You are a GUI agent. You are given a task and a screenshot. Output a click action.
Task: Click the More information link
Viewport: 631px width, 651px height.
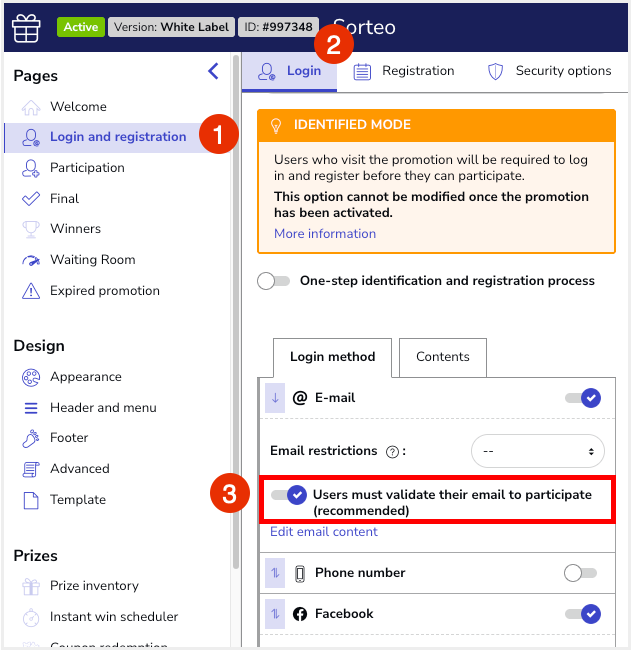325,234
